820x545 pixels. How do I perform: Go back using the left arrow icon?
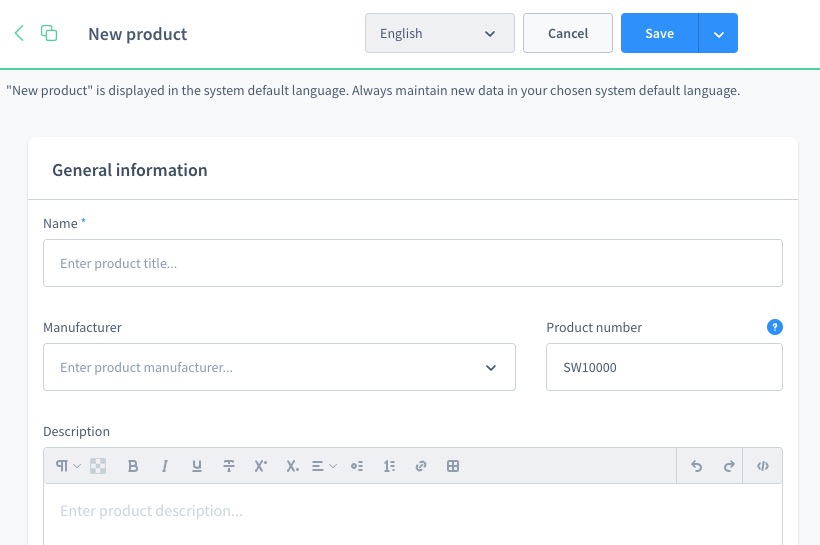click(19, 33)
